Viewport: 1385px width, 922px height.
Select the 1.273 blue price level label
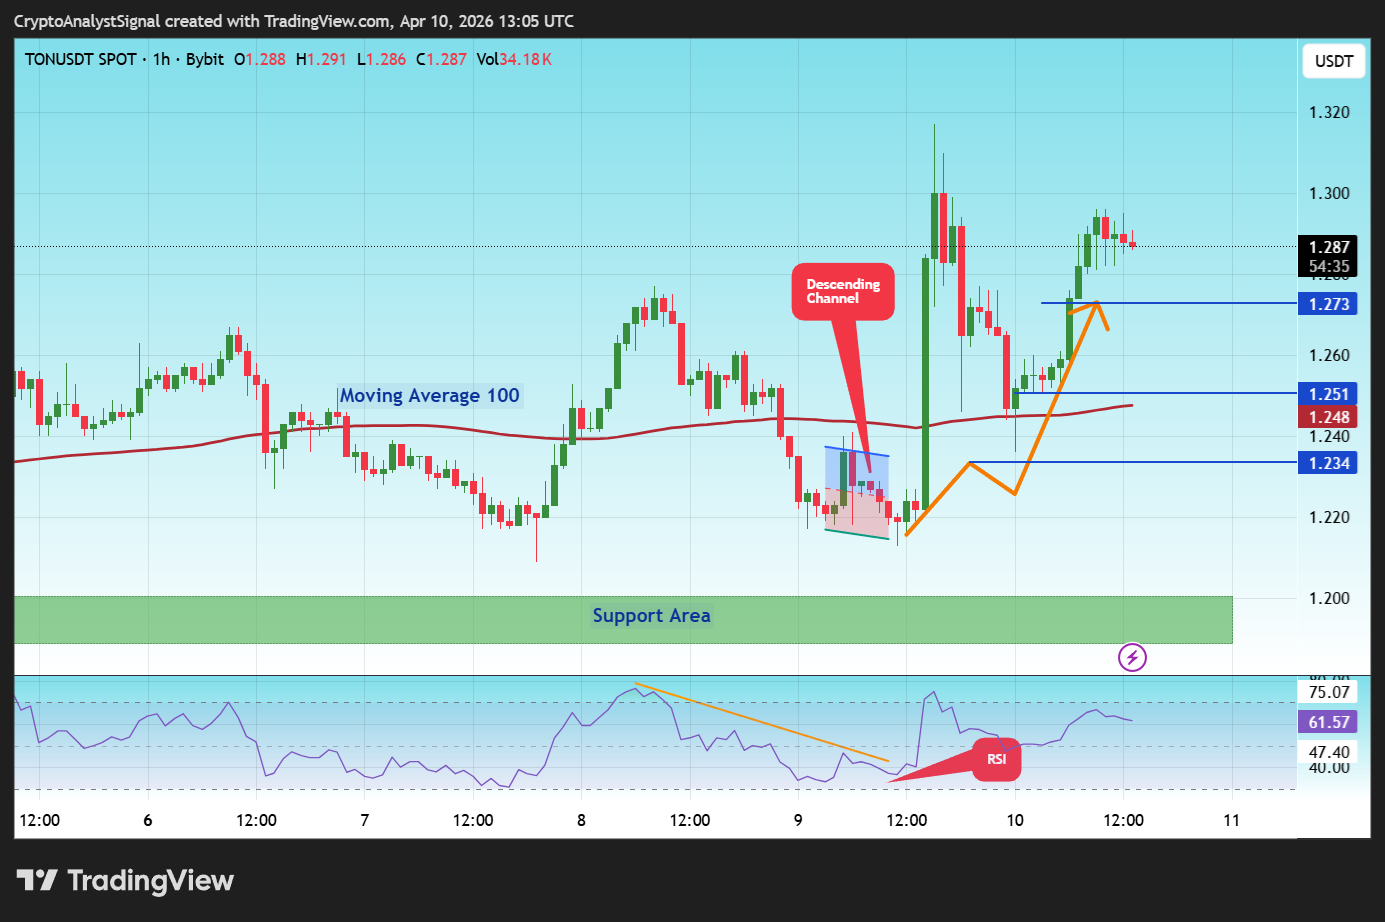tap(1329, 304)
